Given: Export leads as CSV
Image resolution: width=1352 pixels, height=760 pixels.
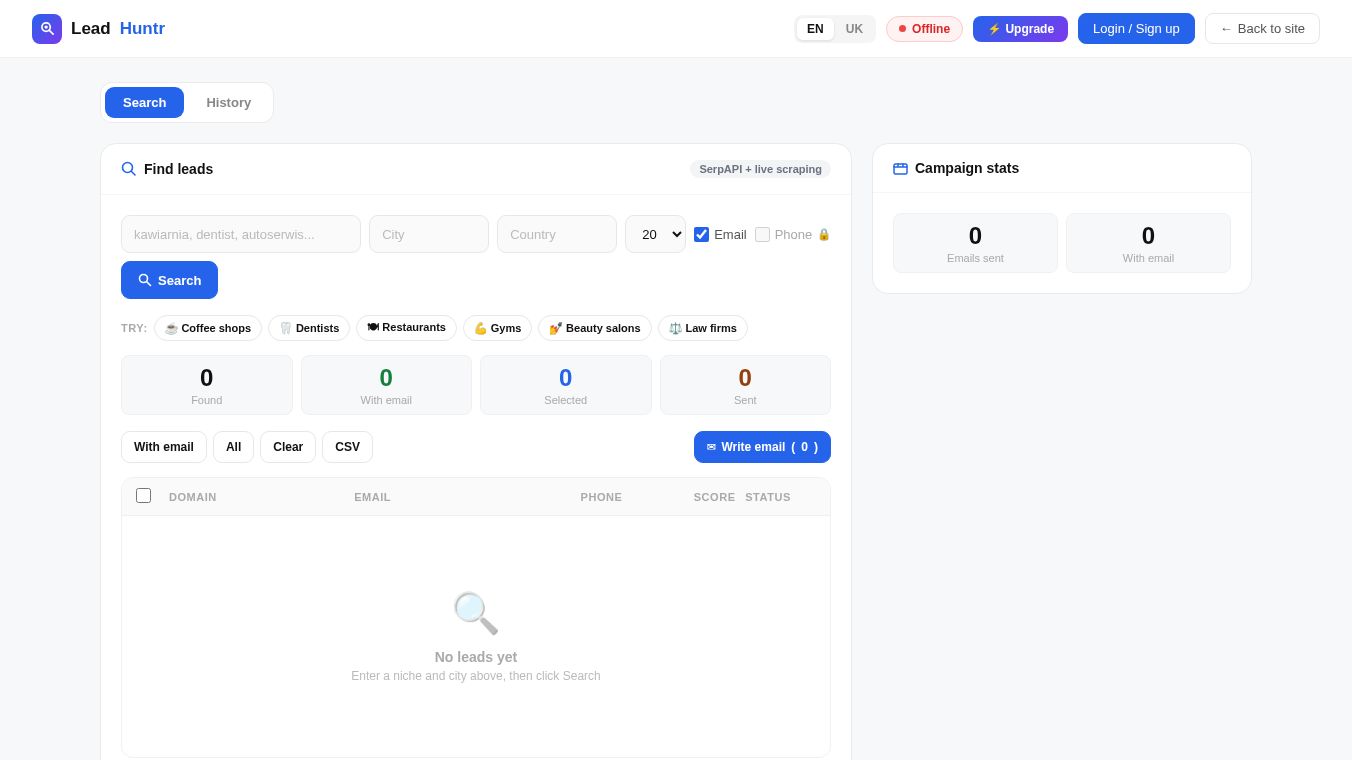Looking at the screenshot, I should 347,447.
